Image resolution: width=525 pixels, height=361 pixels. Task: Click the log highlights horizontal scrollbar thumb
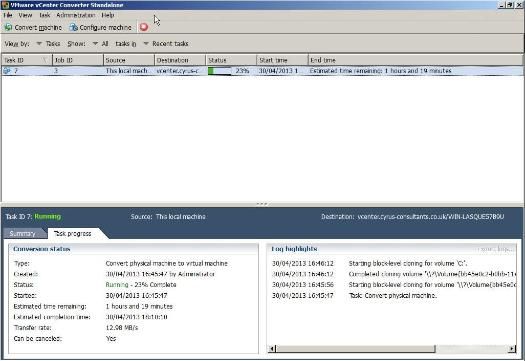coord(356,349)
